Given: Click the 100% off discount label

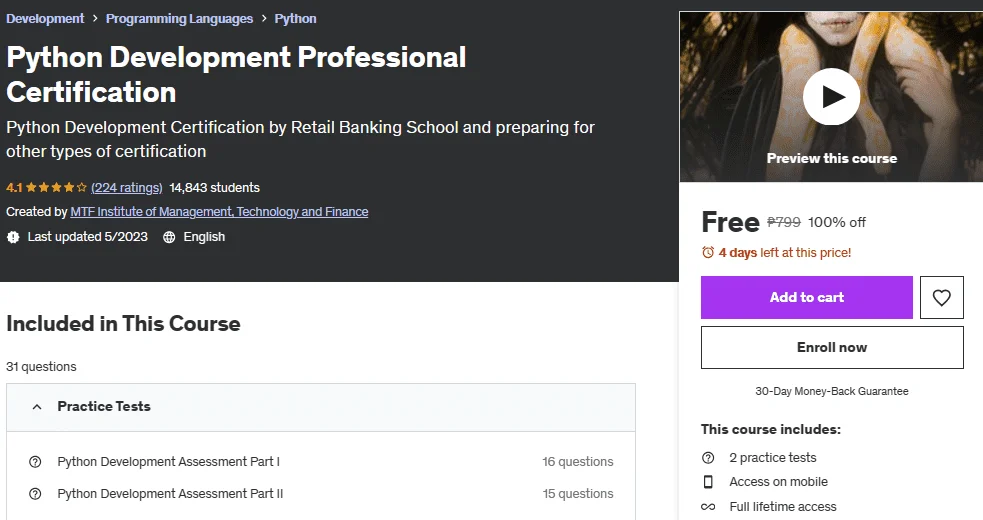Looking at the screenshot, I should pos(837,222).
